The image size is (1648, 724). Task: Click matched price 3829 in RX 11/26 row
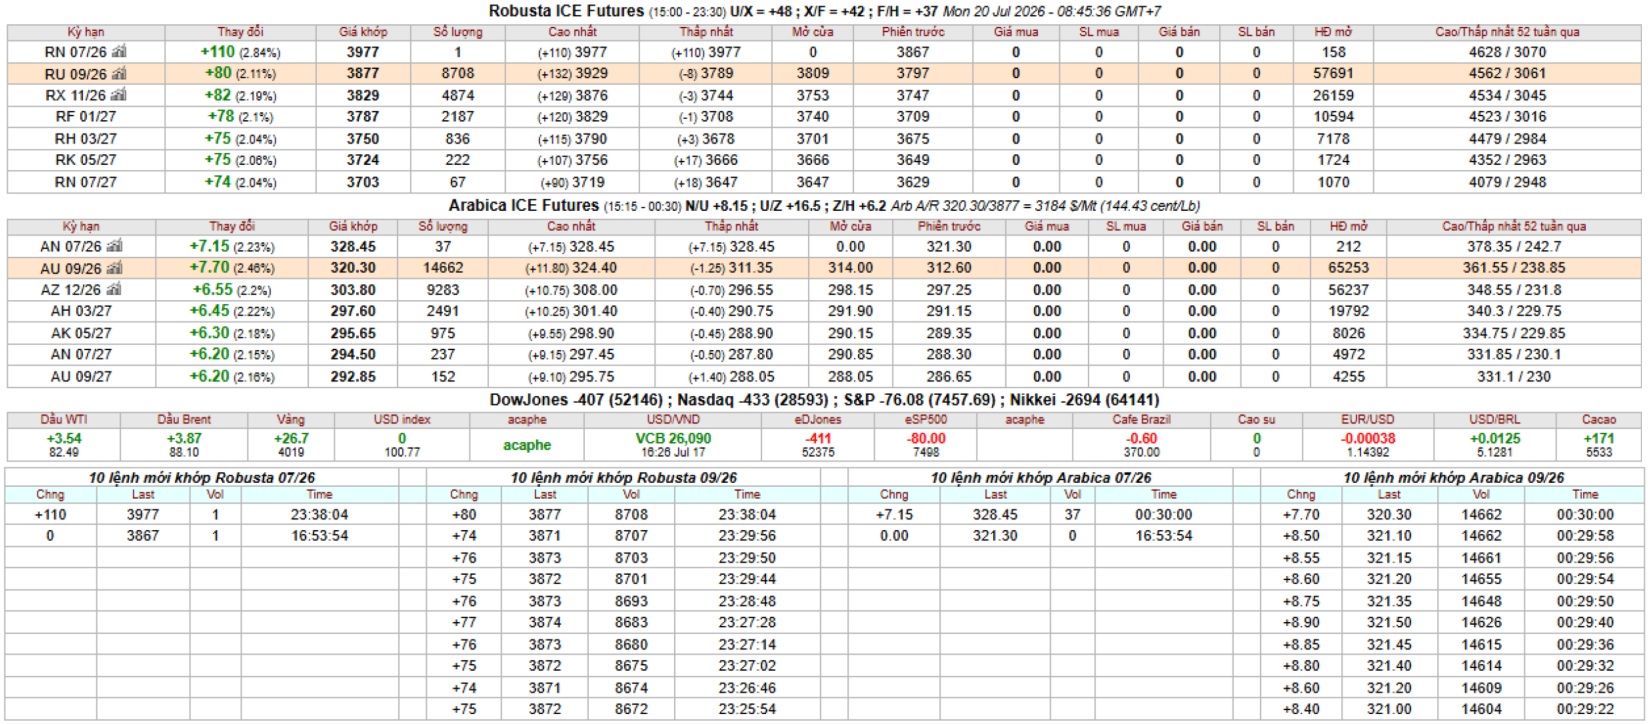(363, 96)
